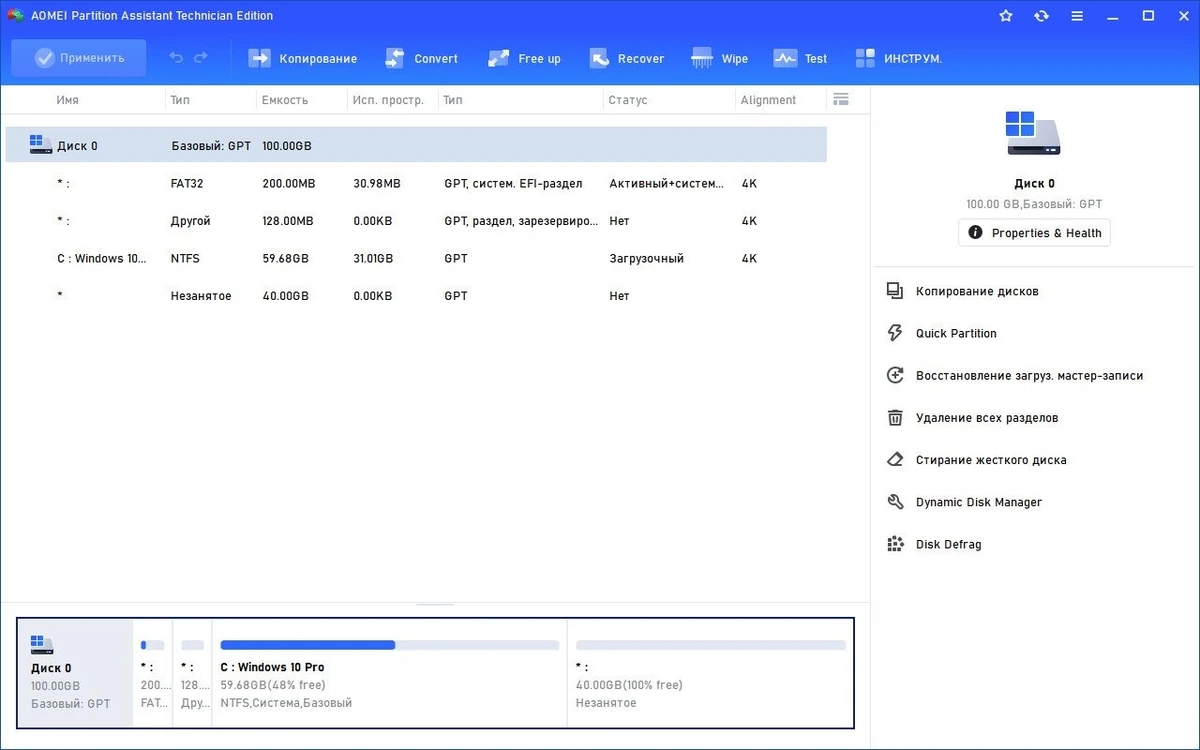Click the trash icon for deleting partitions
The height and width of the screenshot is (750, 1200).
point(895,418)
